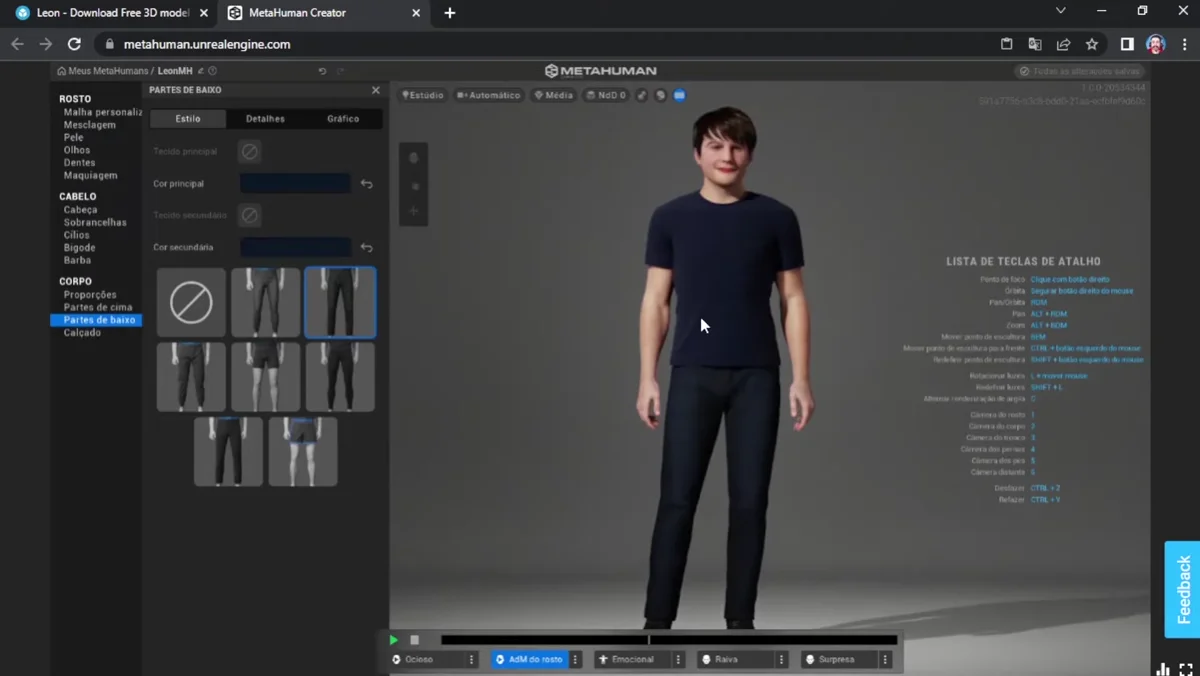Screen dimensions: 1200x676
Task: Click the Tecido principal none icon
Action: tap(250, 152)
